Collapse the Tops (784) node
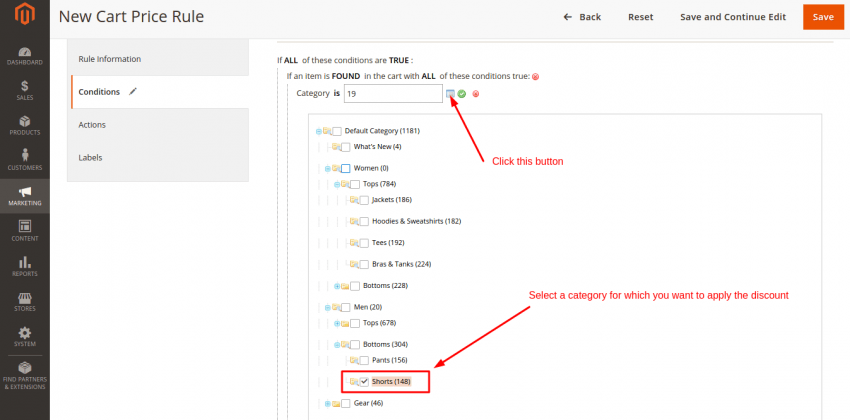The width and height of the screenshot is (850, 420). point(337,184)
